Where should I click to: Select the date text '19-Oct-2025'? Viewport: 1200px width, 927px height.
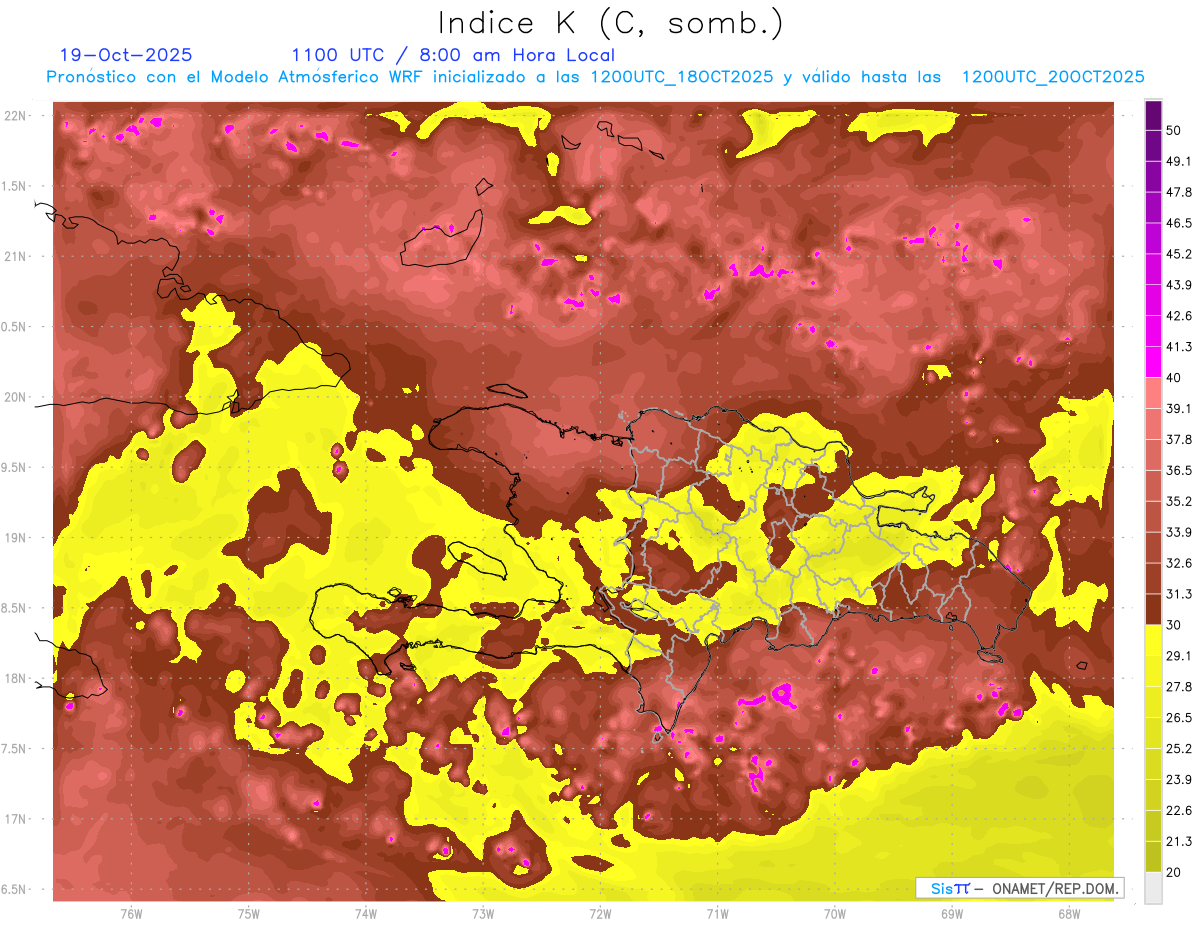126,55
